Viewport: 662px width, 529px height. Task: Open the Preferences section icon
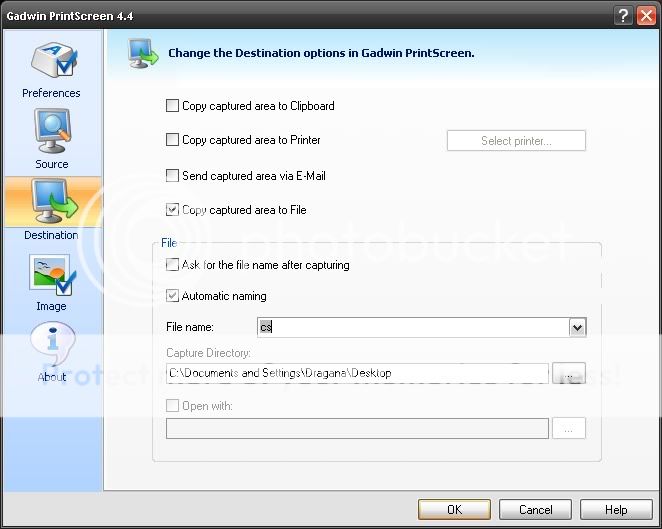coord(53,60)
